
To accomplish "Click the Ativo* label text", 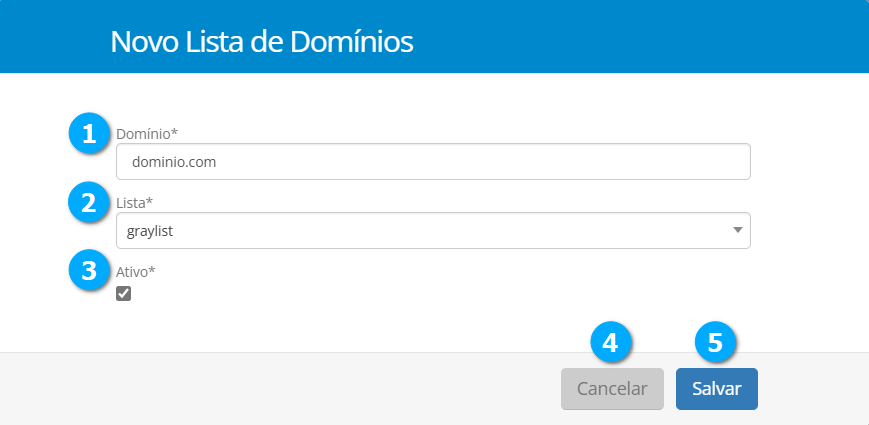I will [x=136, y=271].
